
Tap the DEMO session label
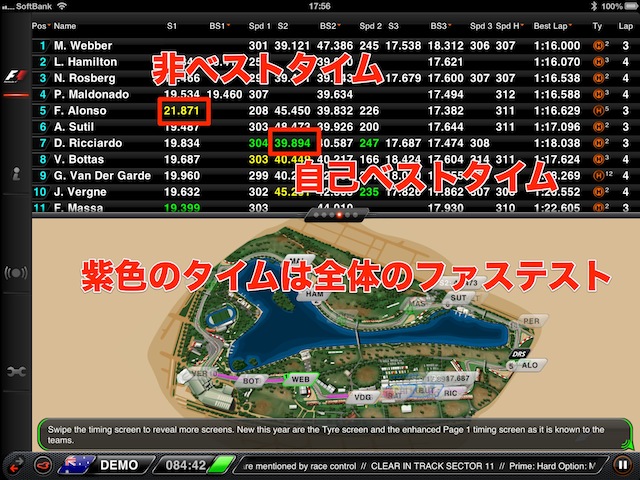(119, 465)
